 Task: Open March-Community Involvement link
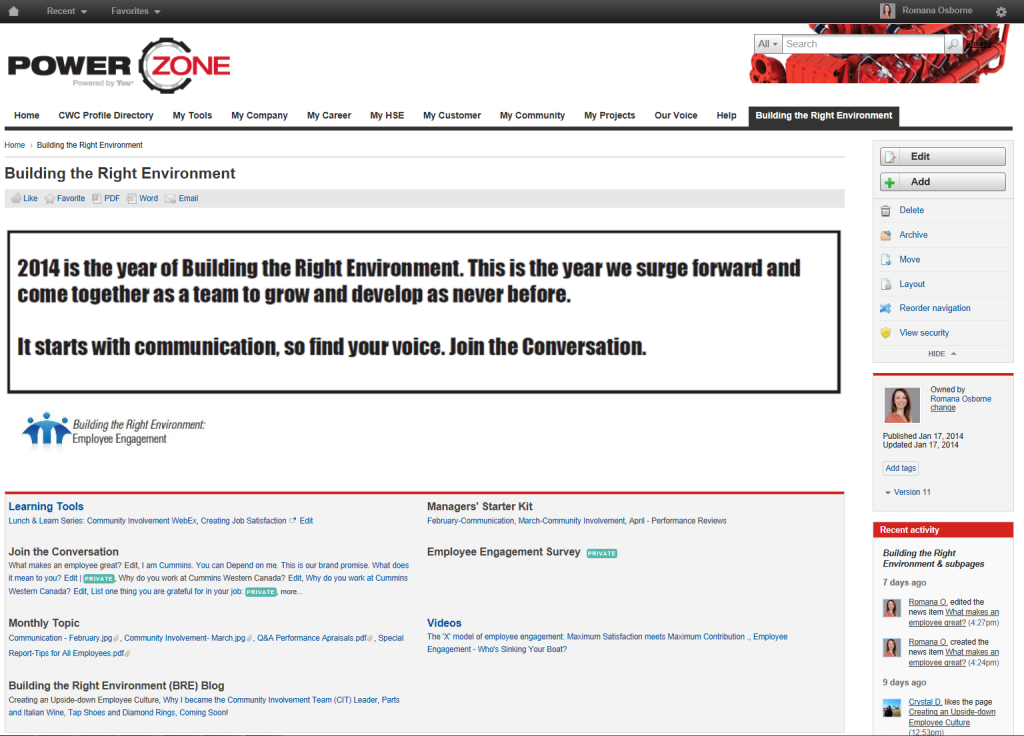pos(571,521)
